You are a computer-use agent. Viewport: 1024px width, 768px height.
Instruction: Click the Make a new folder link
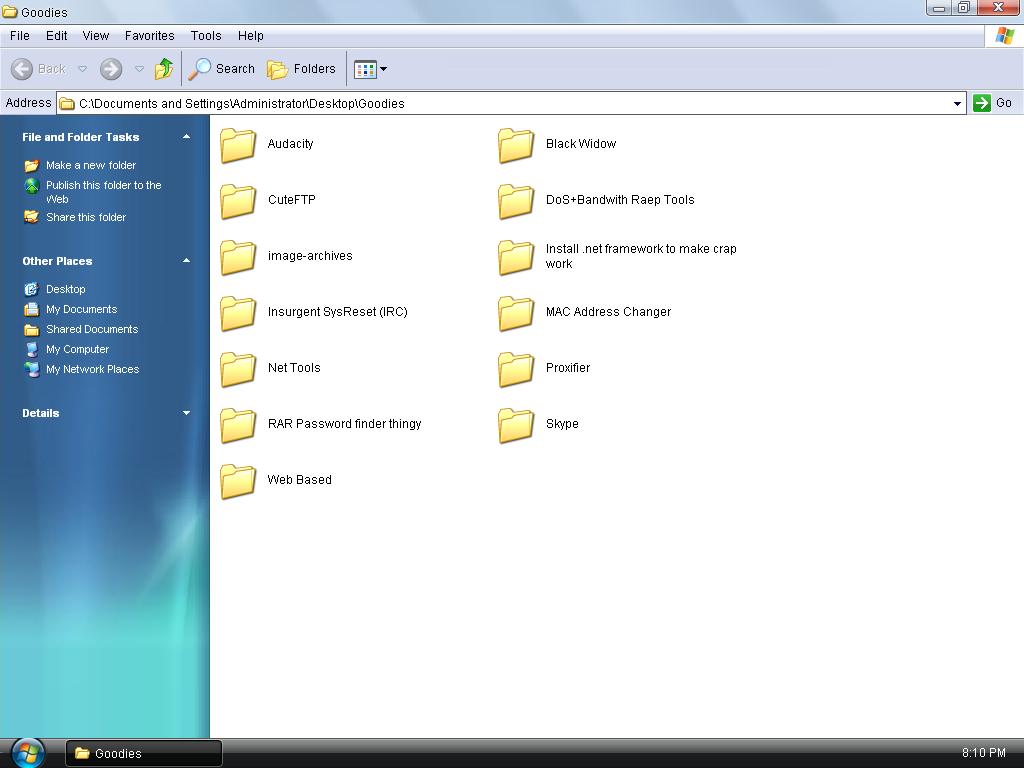(x=91, y=165)
